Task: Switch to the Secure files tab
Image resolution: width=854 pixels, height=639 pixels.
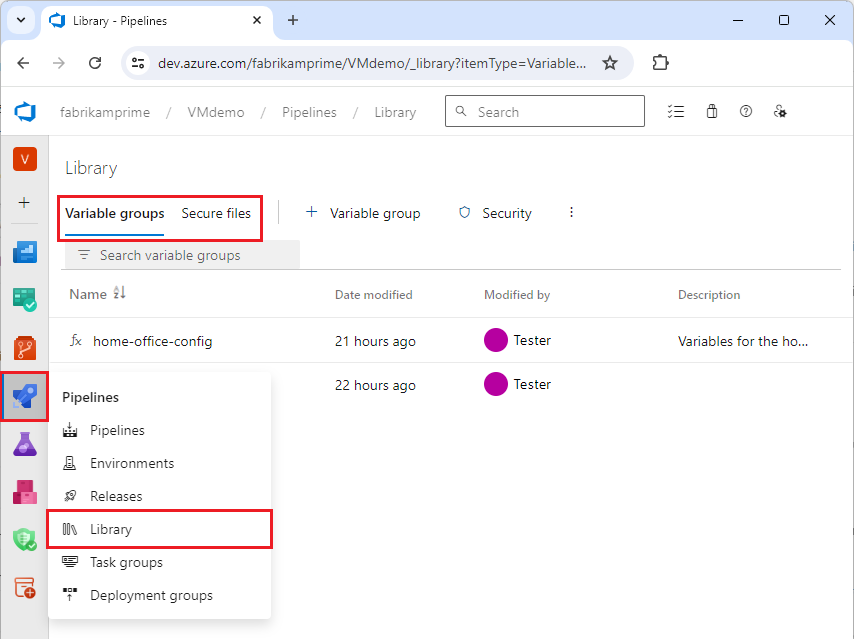Action: pyautogui.click(x=216, y=213)
